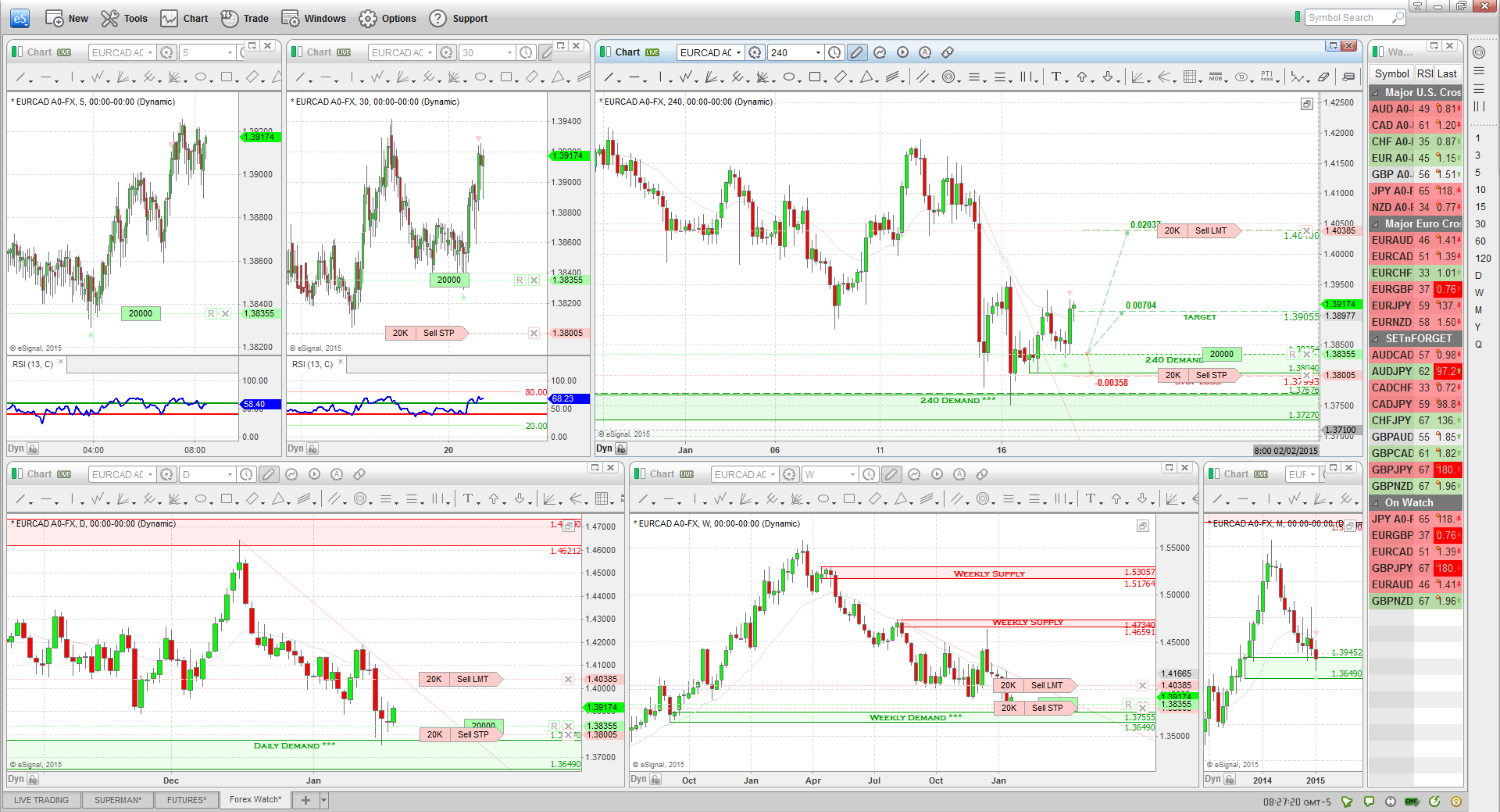Select ellipse drawing tool in 240 chart
This screenshot has height=812, width=1500.
click(789, 77)
